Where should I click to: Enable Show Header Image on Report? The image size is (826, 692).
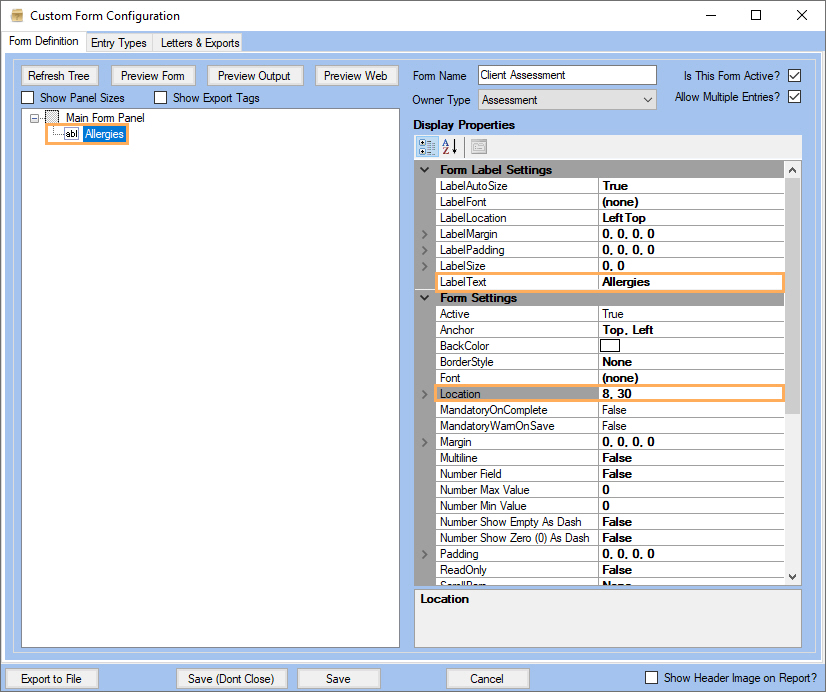click(x=652, y=678)
